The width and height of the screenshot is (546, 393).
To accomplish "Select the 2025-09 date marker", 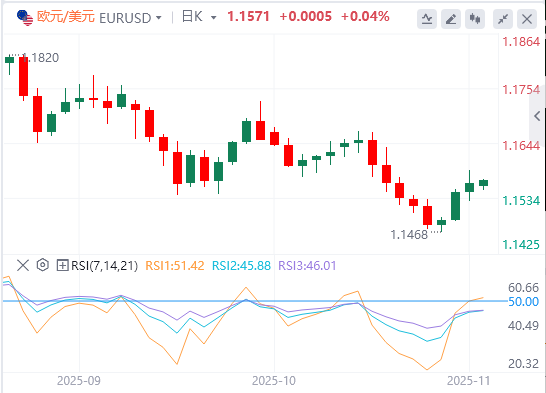I will click(79, 381).
